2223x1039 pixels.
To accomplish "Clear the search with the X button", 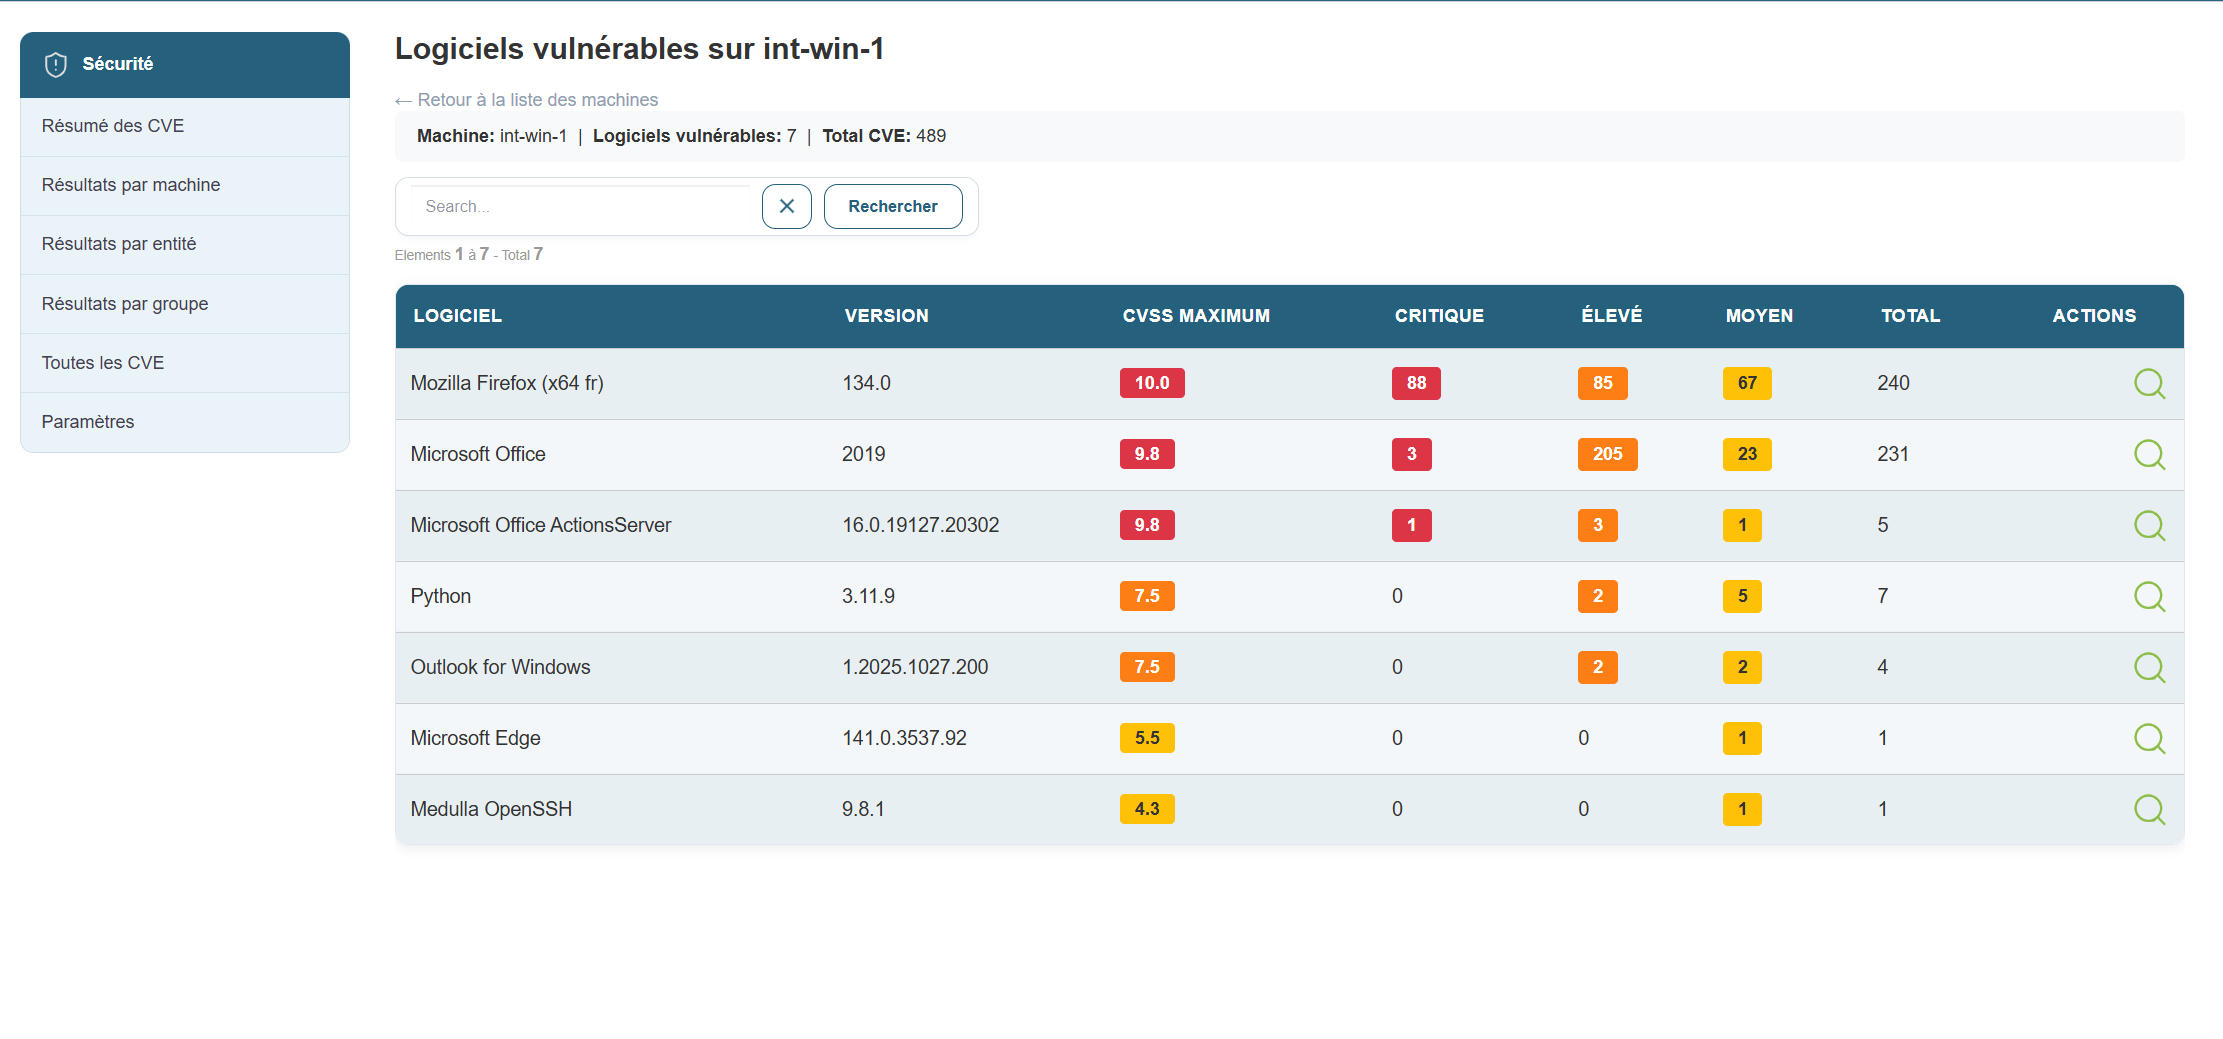I will point(786,206).
